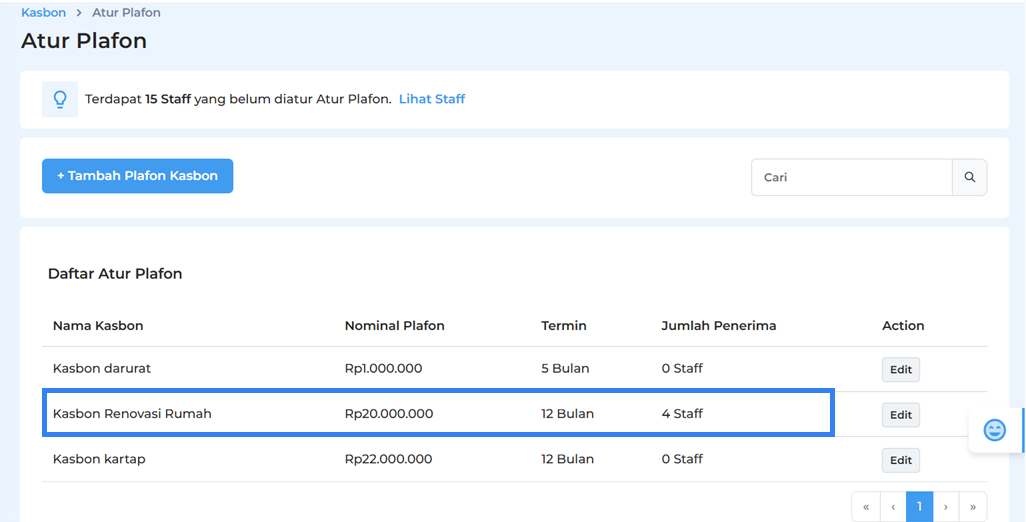Viewport: 1026px width, 522px height.
Task: Open the Lihat Staff link
Action: point(432,99)
